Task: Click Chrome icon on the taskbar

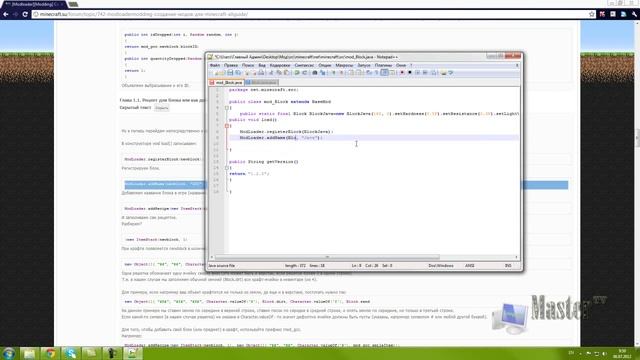Action: 50,353
